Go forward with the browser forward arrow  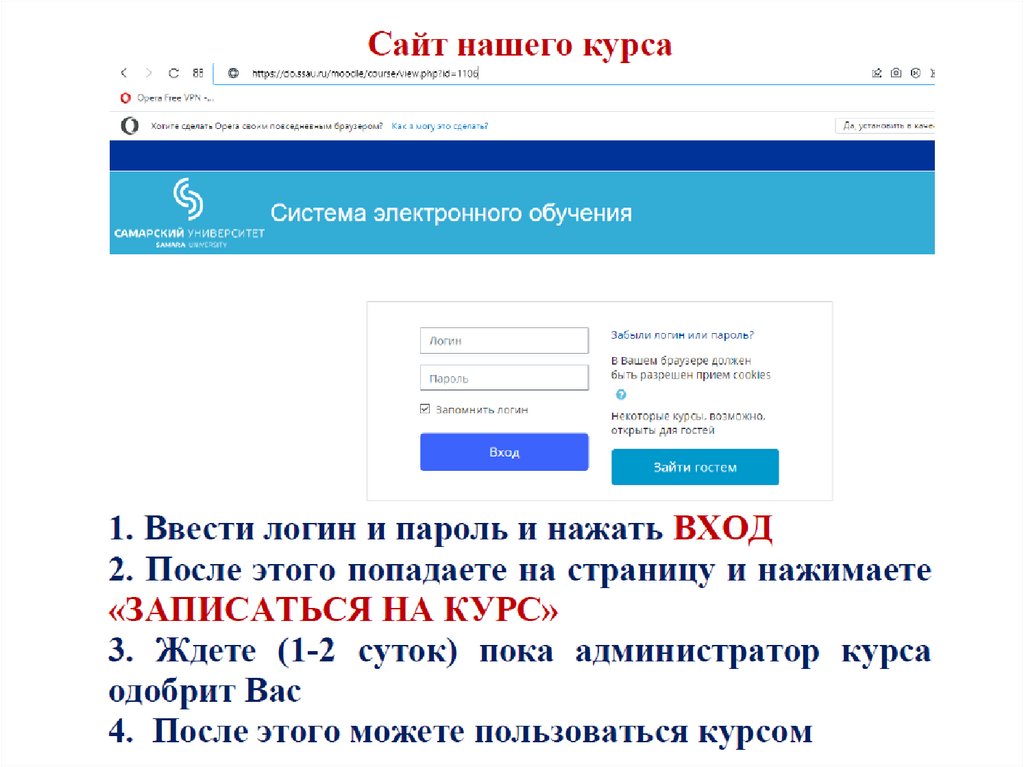(x=149, y=73)
